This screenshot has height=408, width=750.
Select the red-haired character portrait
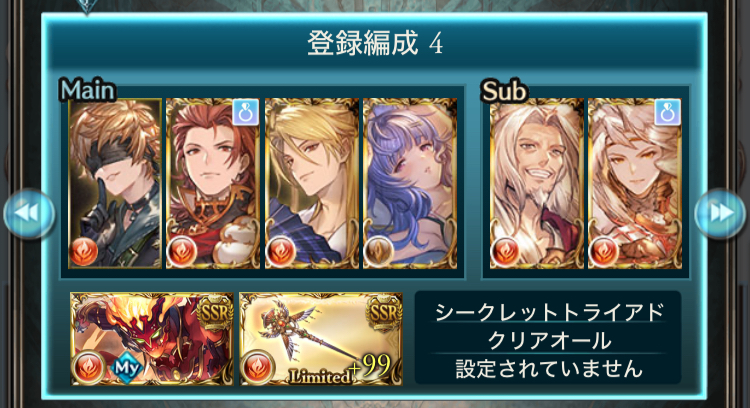click(x=213, y=183)
